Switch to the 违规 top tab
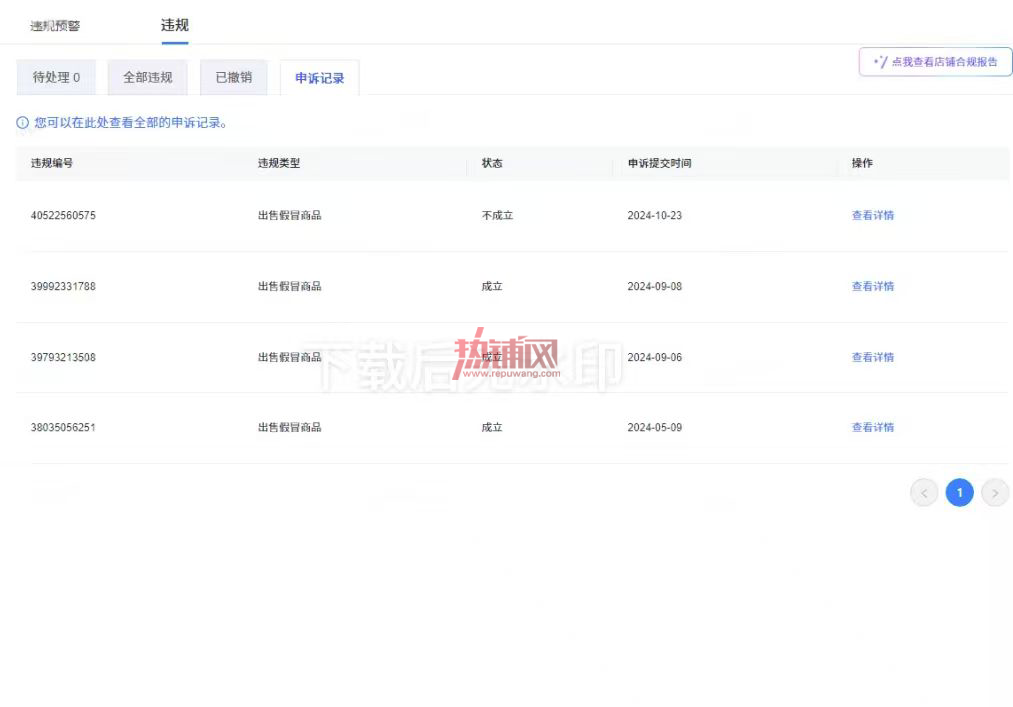Screen dimensions: 1013x707 pyautogui.click(x=174, y=25)
